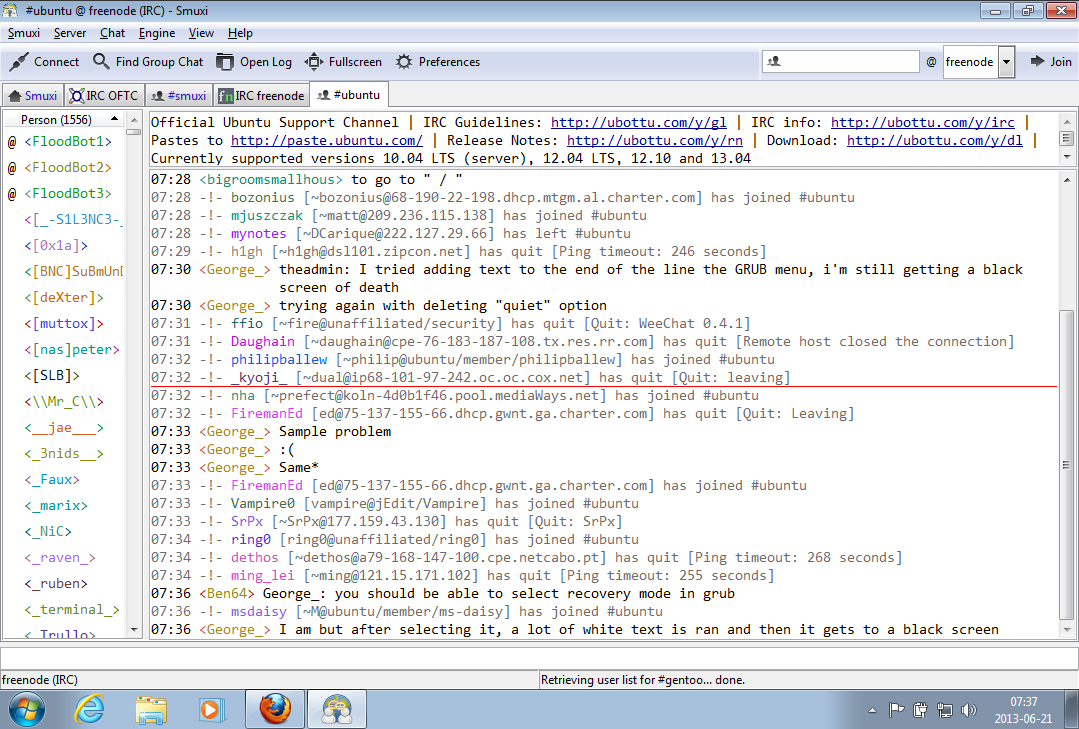Click the Open Log toolbar icon
1079x729 pixels.
[226, 62]
